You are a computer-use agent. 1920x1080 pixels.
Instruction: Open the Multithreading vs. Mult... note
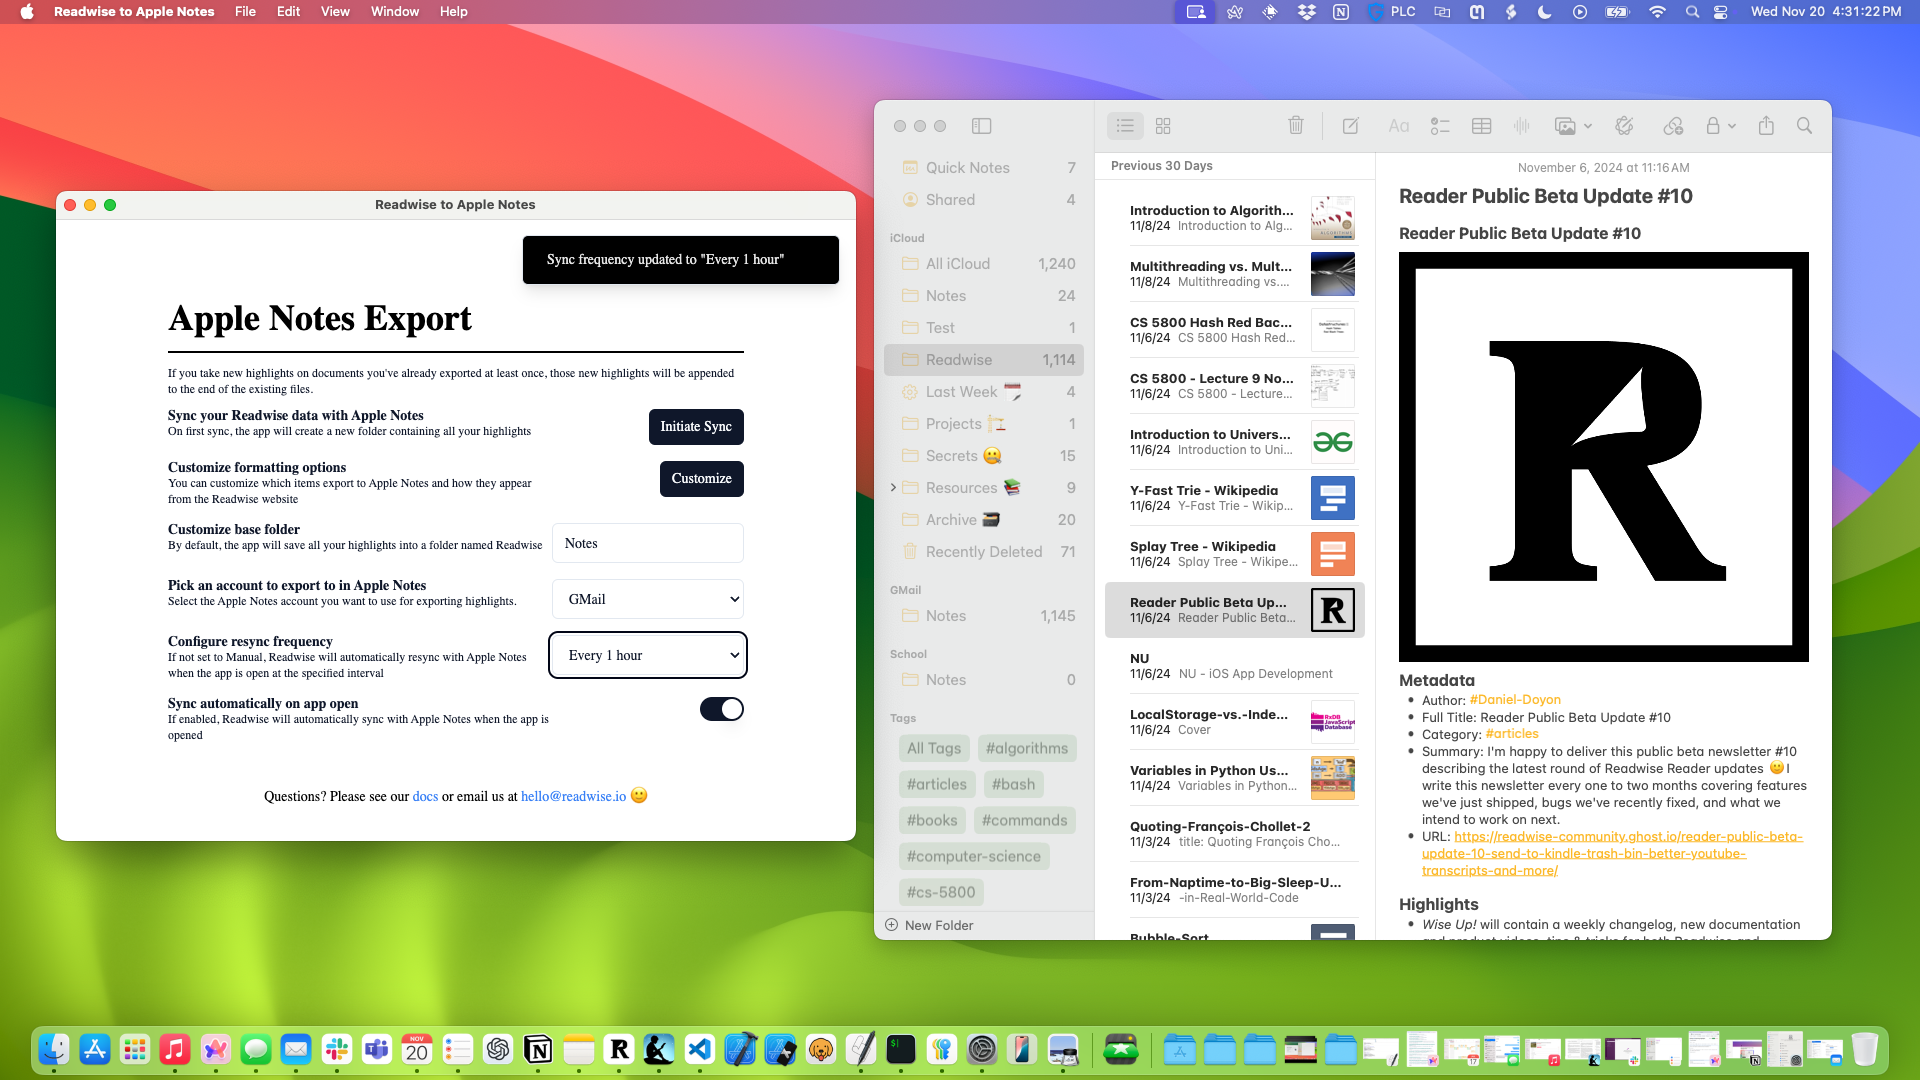click(x=1235, y=274)
